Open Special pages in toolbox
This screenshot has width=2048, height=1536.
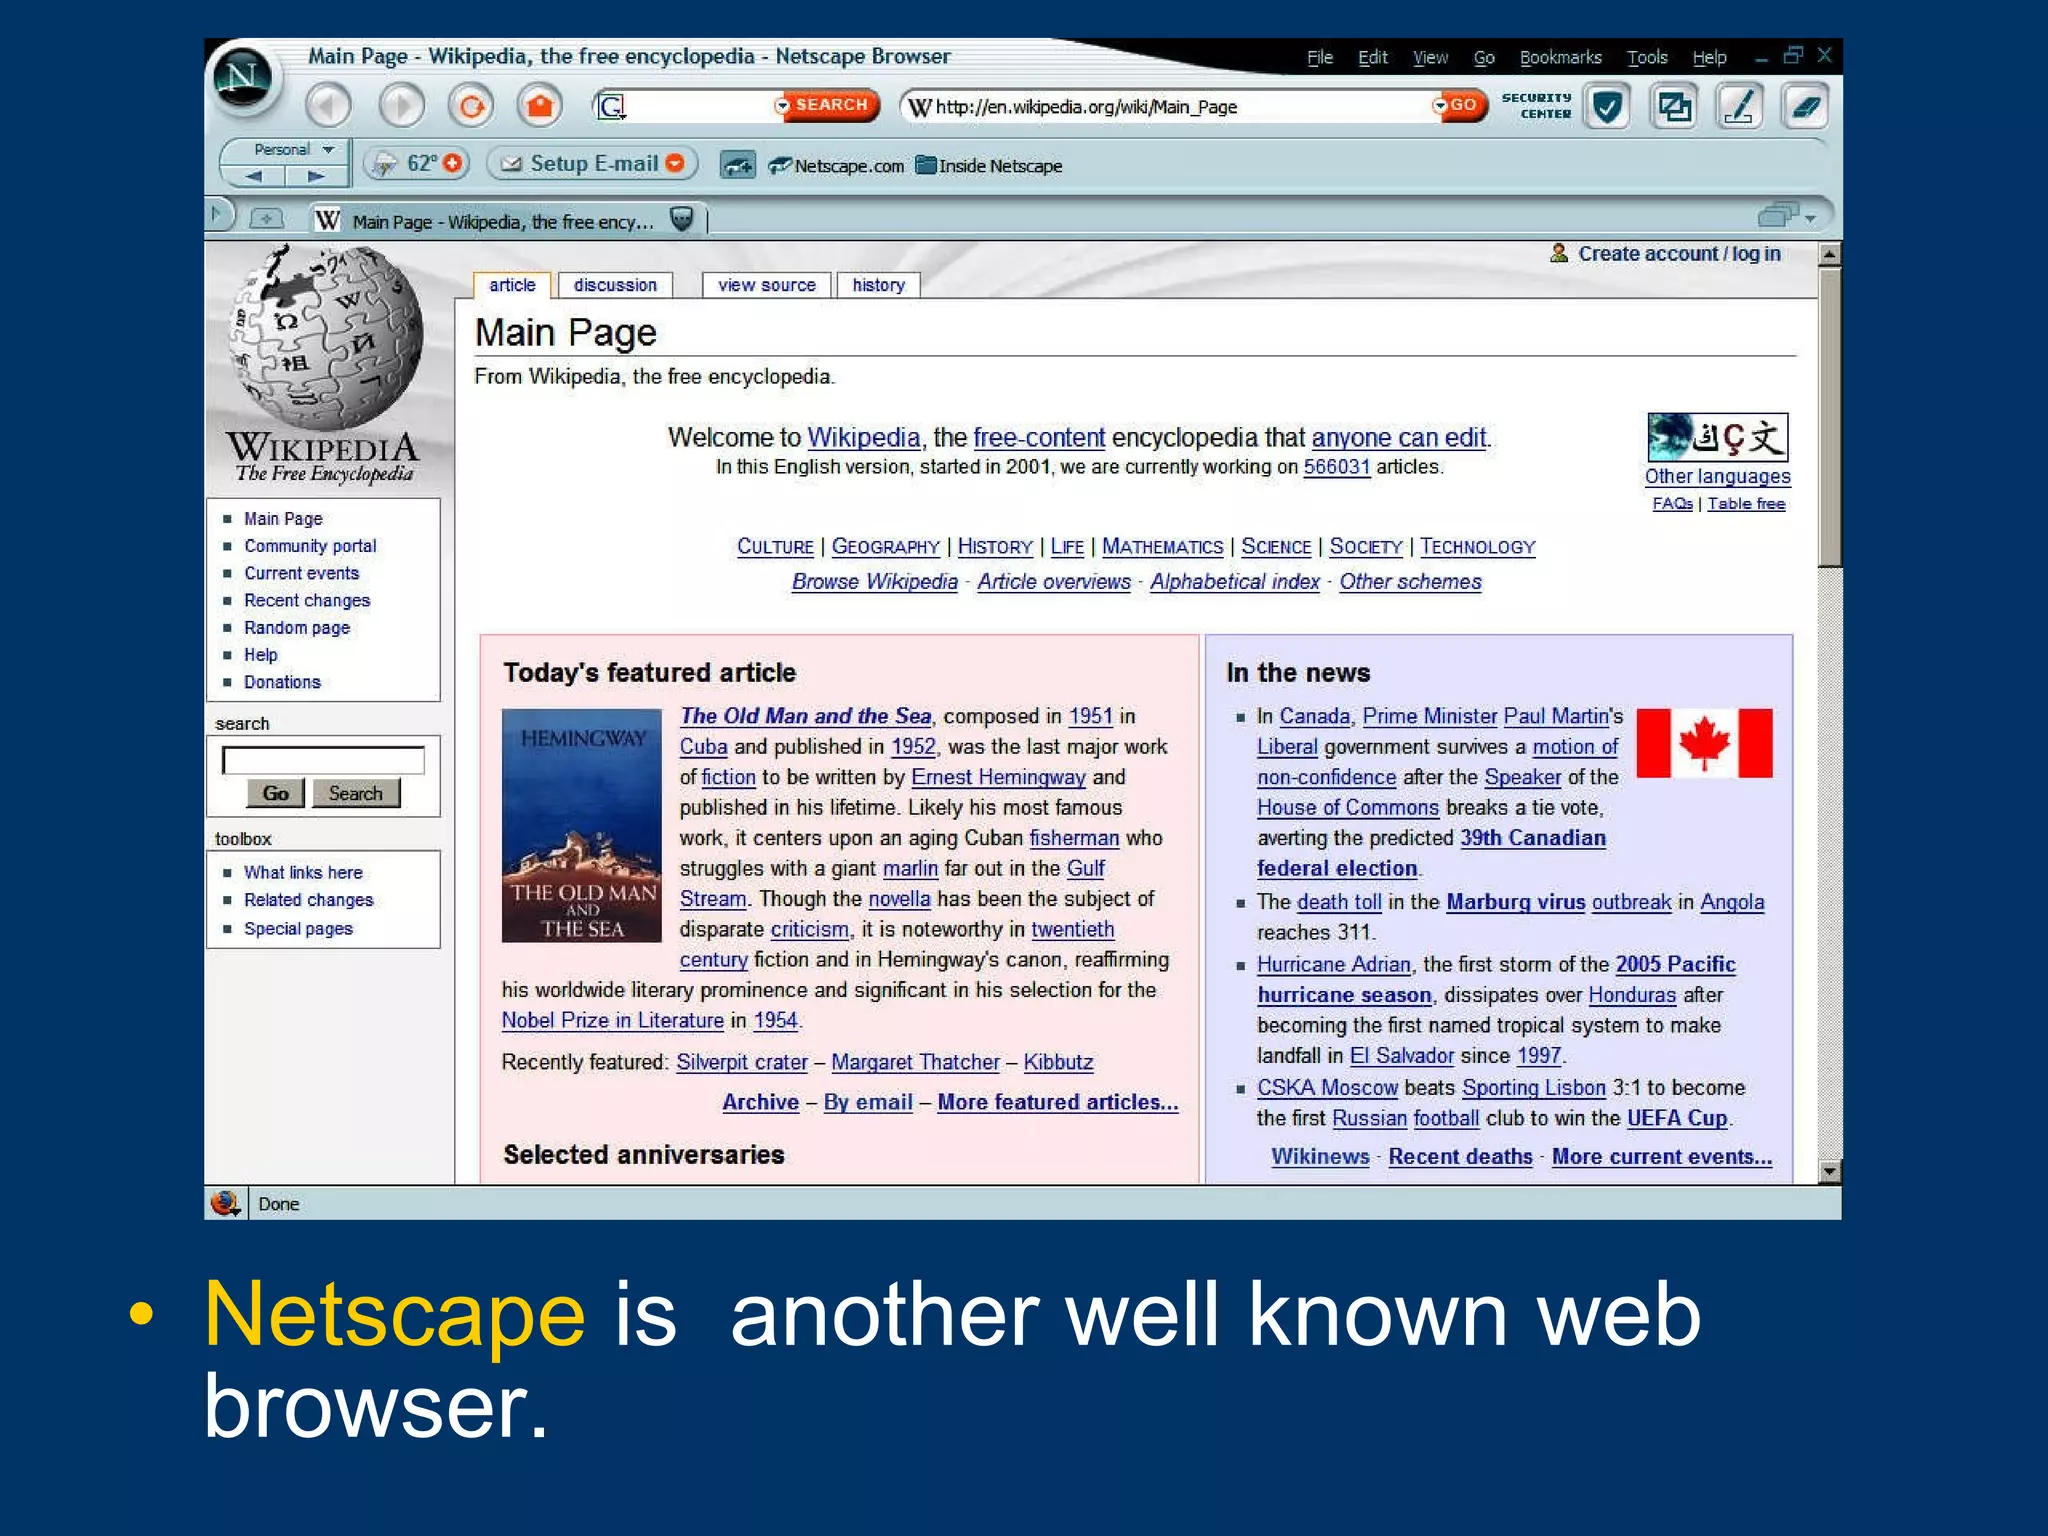point(298,928)
